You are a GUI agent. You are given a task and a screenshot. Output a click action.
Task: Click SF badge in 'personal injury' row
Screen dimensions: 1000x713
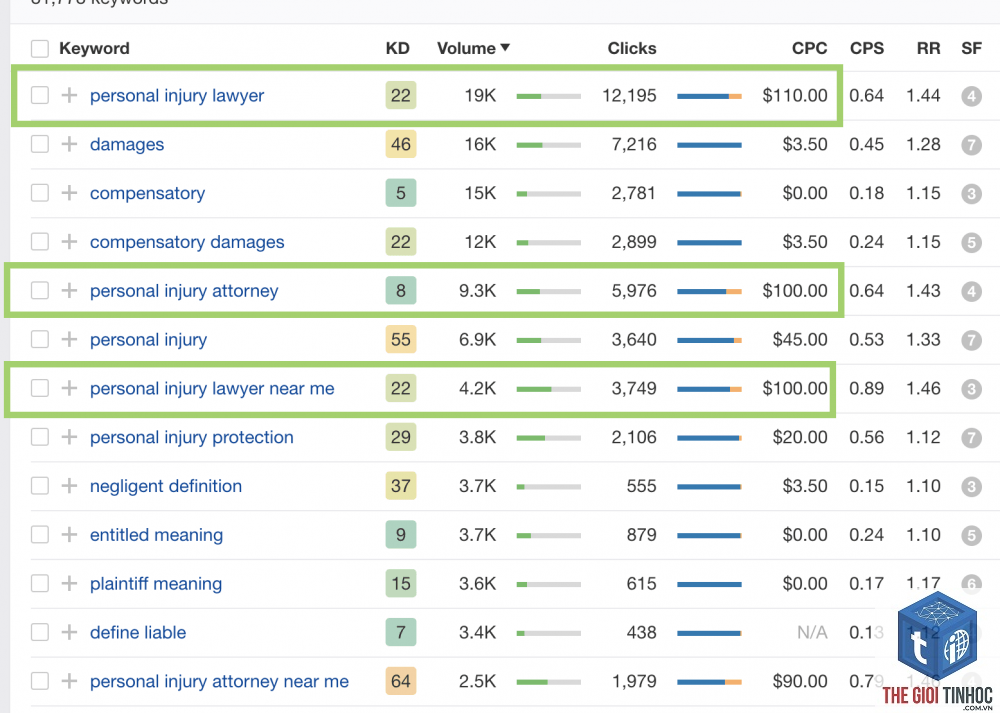point(971,340)
